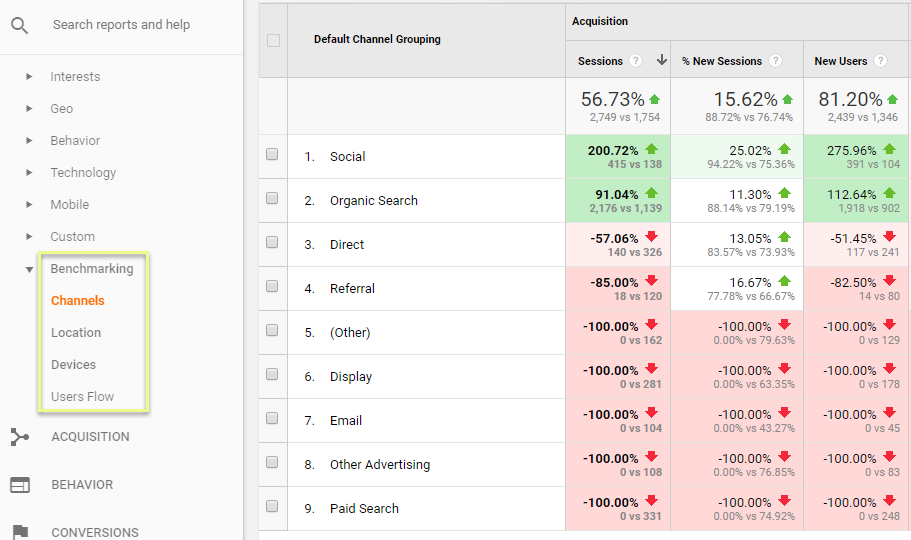Open the Location benchmarking report
Screen dimensions: 911x540
pyautogui.click(x=76, y=332)
